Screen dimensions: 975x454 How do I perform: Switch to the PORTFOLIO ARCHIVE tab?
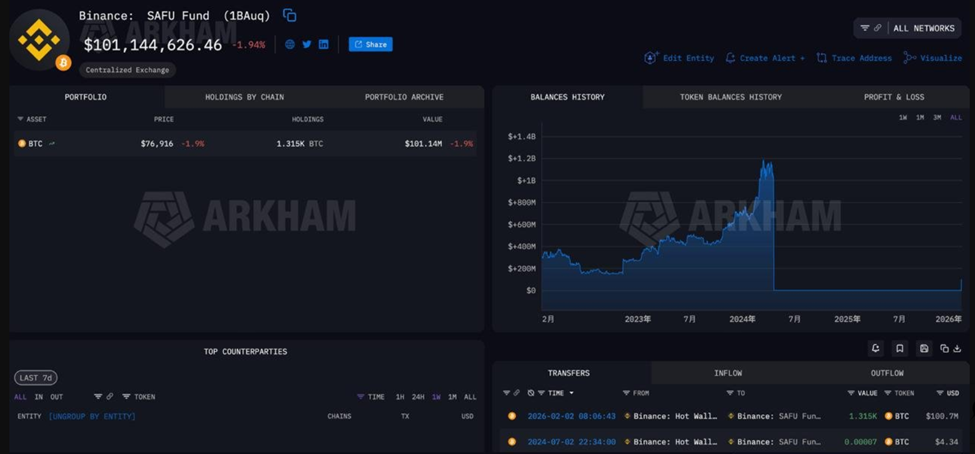pyautogui.click(x=404, y=97)
